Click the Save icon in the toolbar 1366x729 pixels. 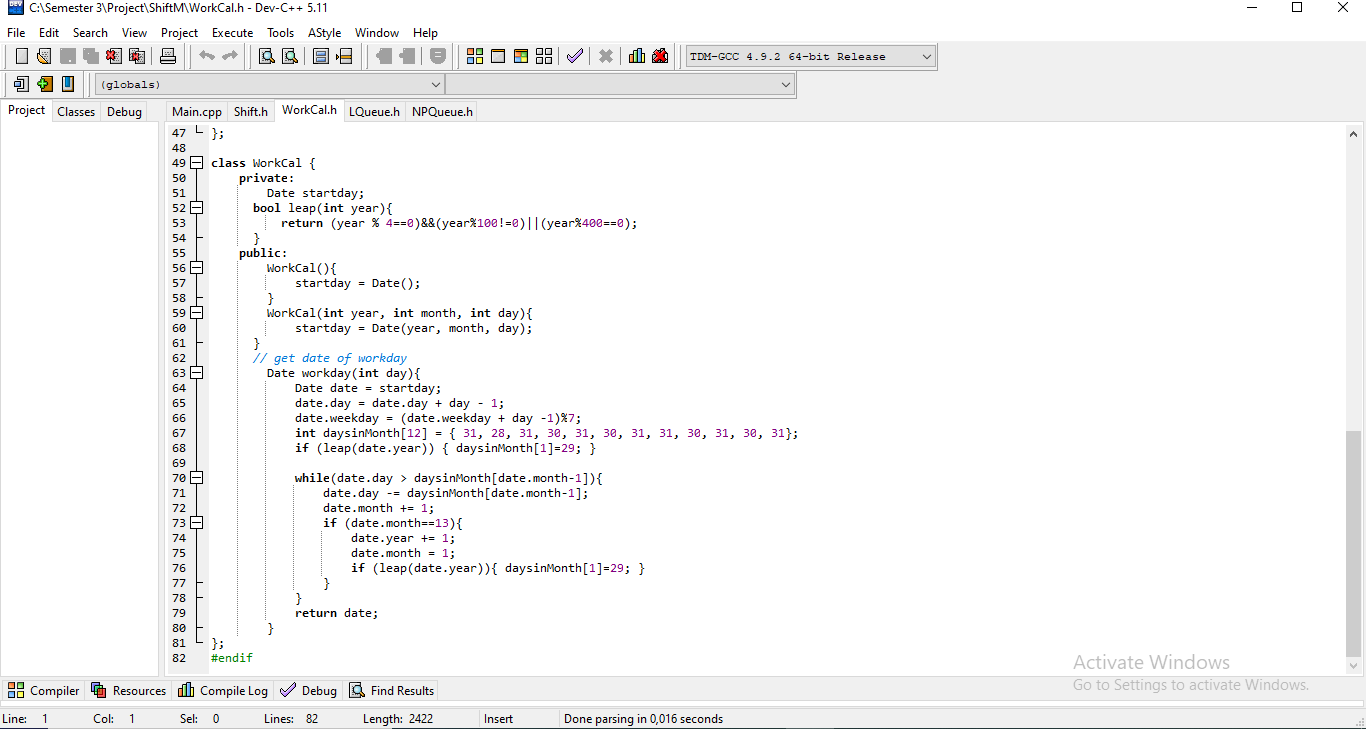pos(68,56)
